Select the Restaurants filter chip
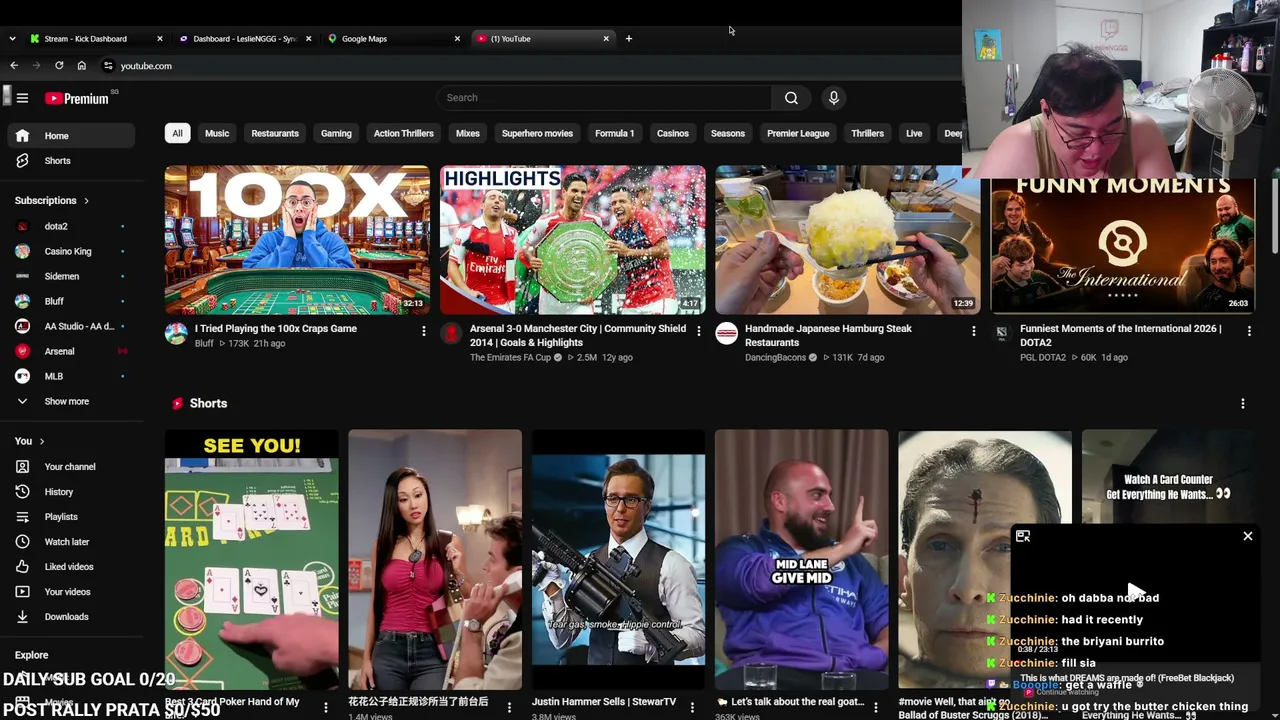 pos(275,134)
